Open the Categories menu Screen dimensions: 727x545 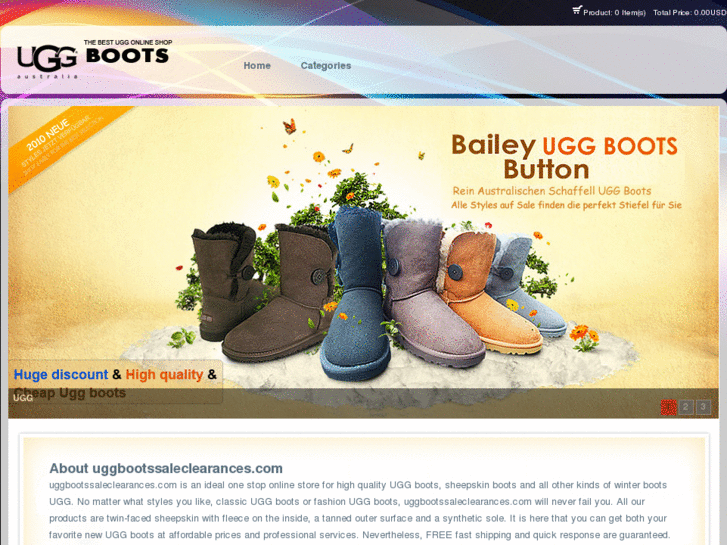pos(325,65)
